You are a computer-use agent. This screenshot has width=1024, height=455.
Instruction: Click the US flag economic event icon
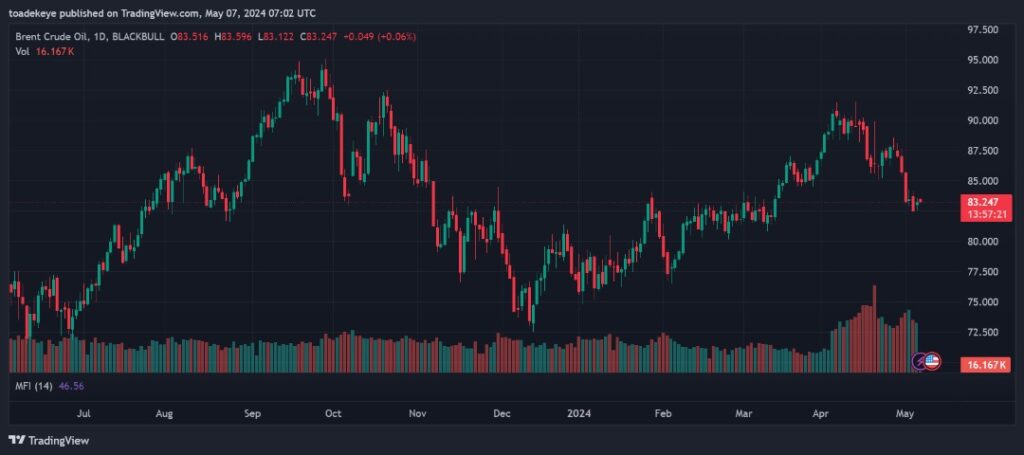point(932,361)
